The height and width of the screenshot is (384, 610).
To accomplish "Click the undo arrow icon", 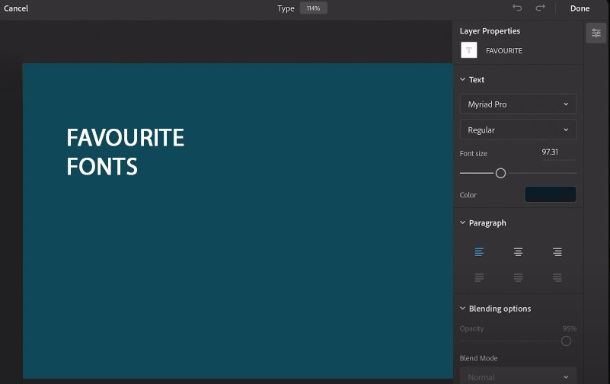I will click(517, 8).
